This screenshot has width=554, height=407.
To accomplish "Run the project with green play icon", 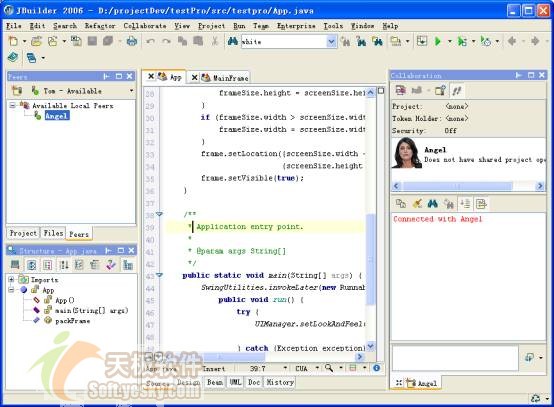I will (438, 41).
